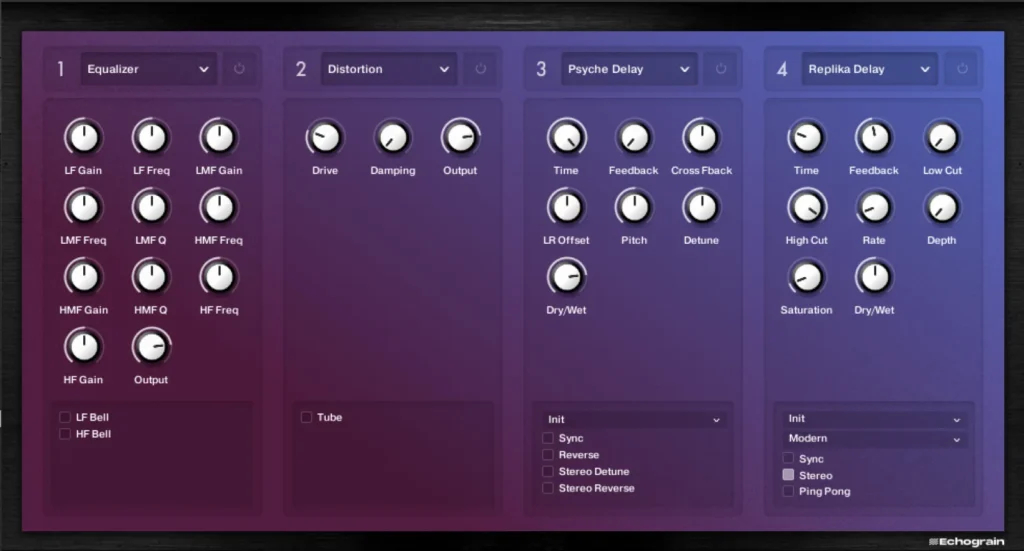This screenshot has height=551, width=1024.
Task: Click the Drive knob in Distortion
Action: click(325, 138)
